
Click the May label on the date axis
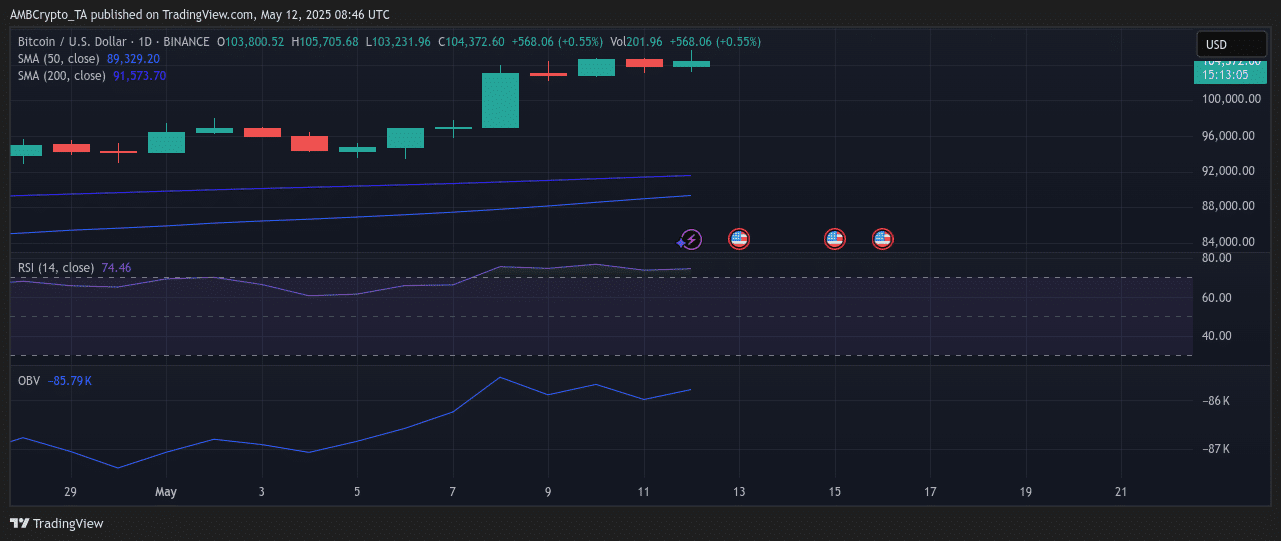coord(166,492)
